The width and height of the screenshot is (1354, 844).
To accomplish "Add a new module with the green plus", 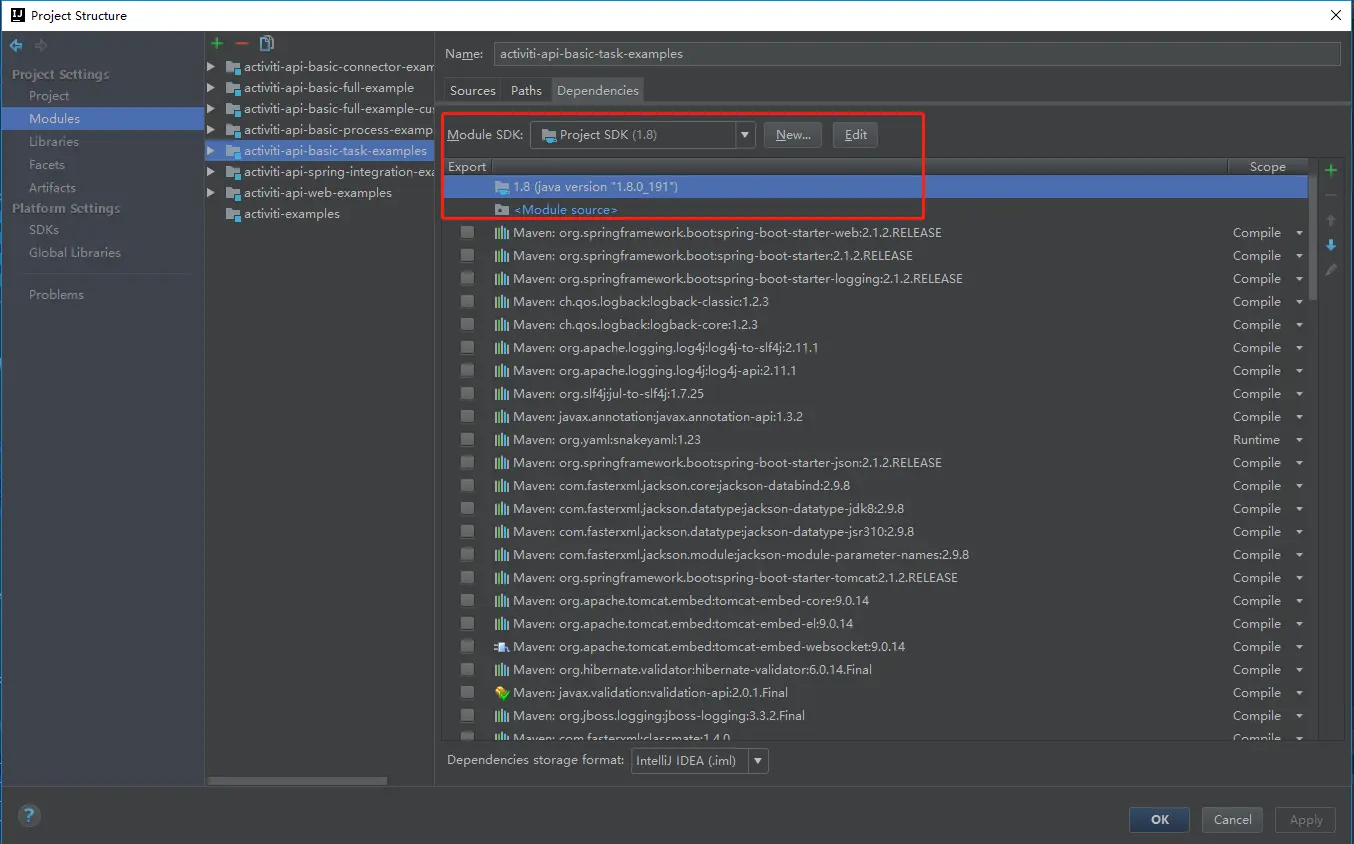I will point(217,43).
